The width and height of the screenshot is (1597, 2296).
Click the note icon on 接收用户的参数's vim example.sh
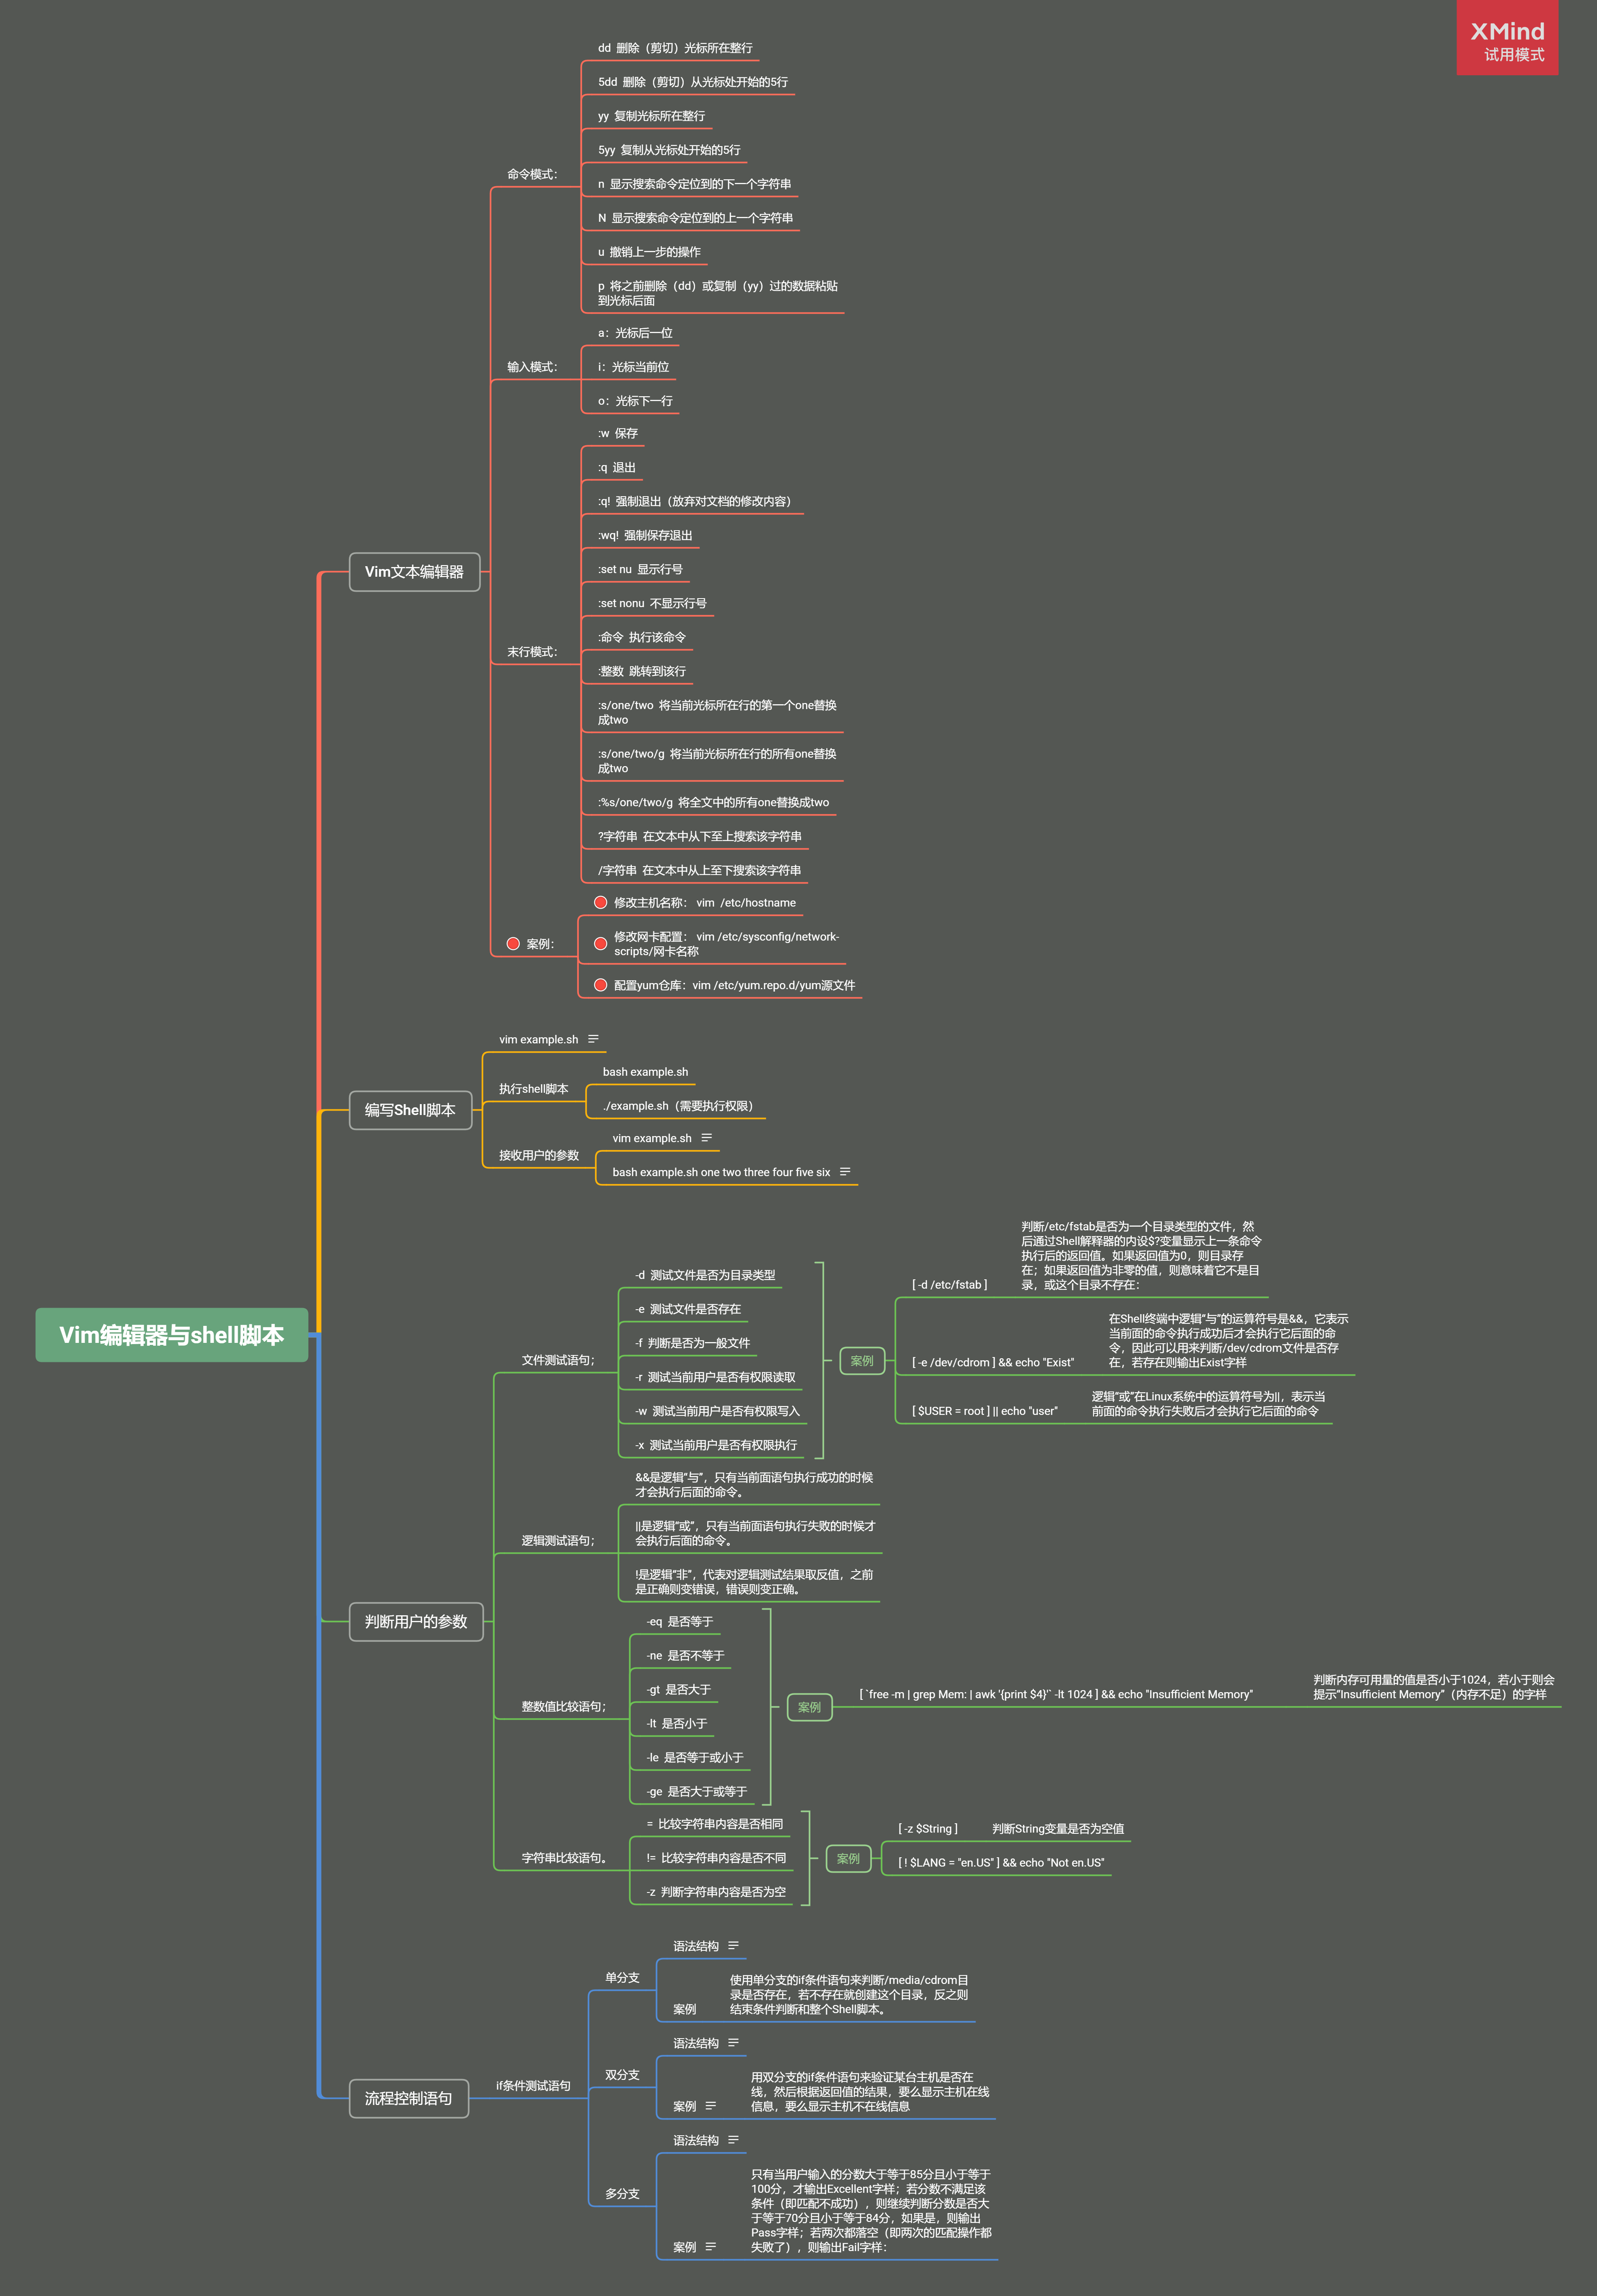pos(706,1138)
